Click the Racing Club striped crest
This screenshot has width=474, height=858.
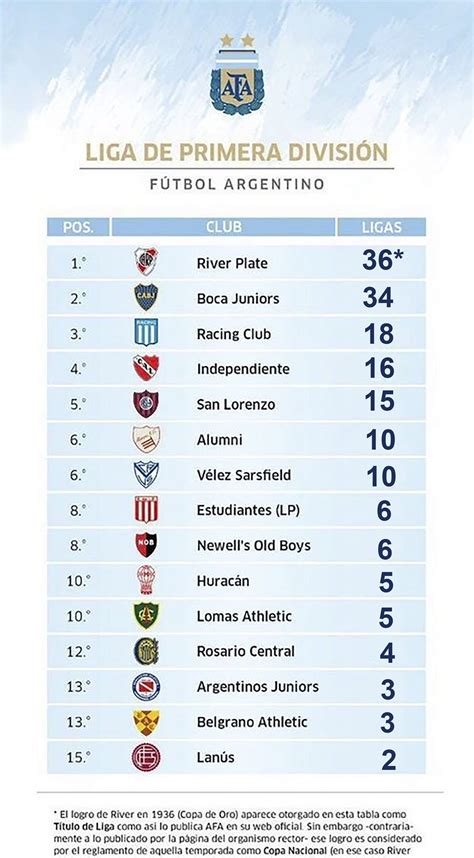146,332
